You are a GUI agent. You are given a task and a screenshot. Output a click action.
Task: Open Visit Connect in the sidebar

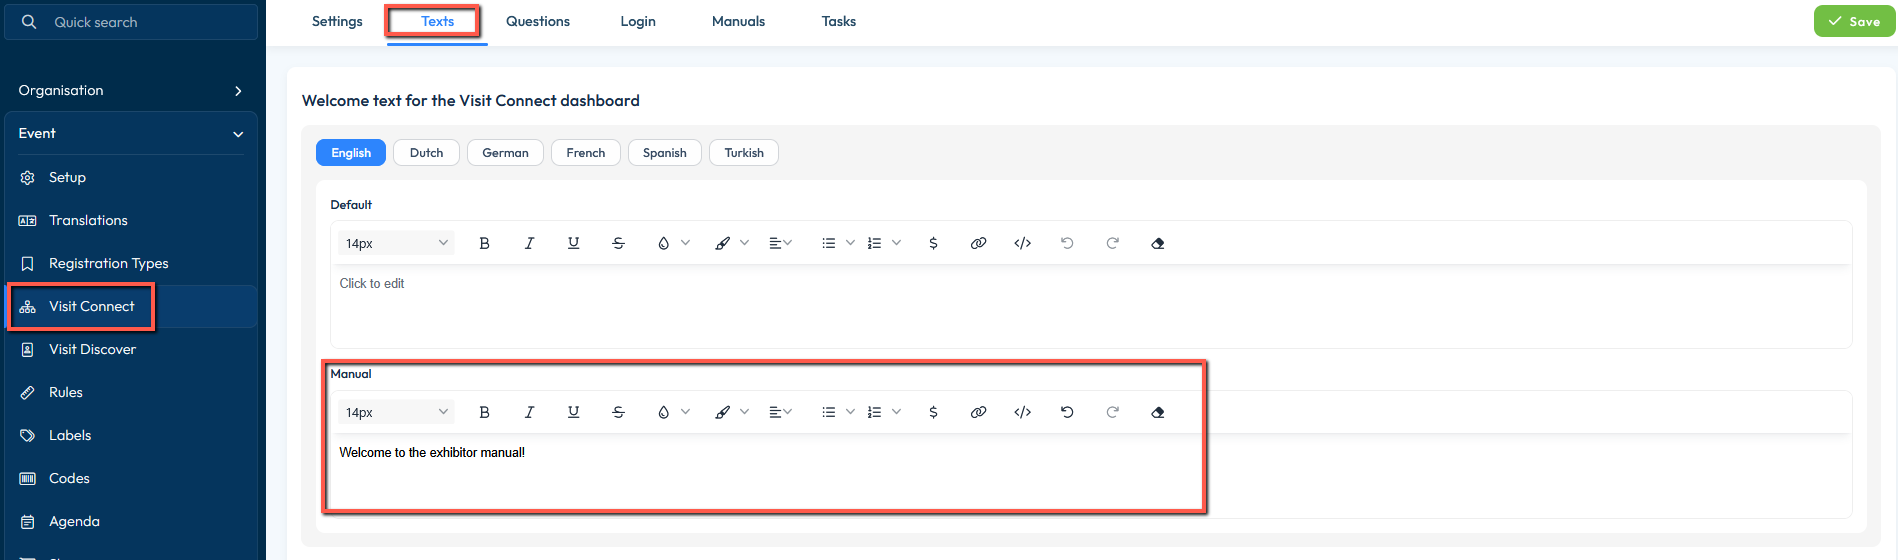click(131, 306)
